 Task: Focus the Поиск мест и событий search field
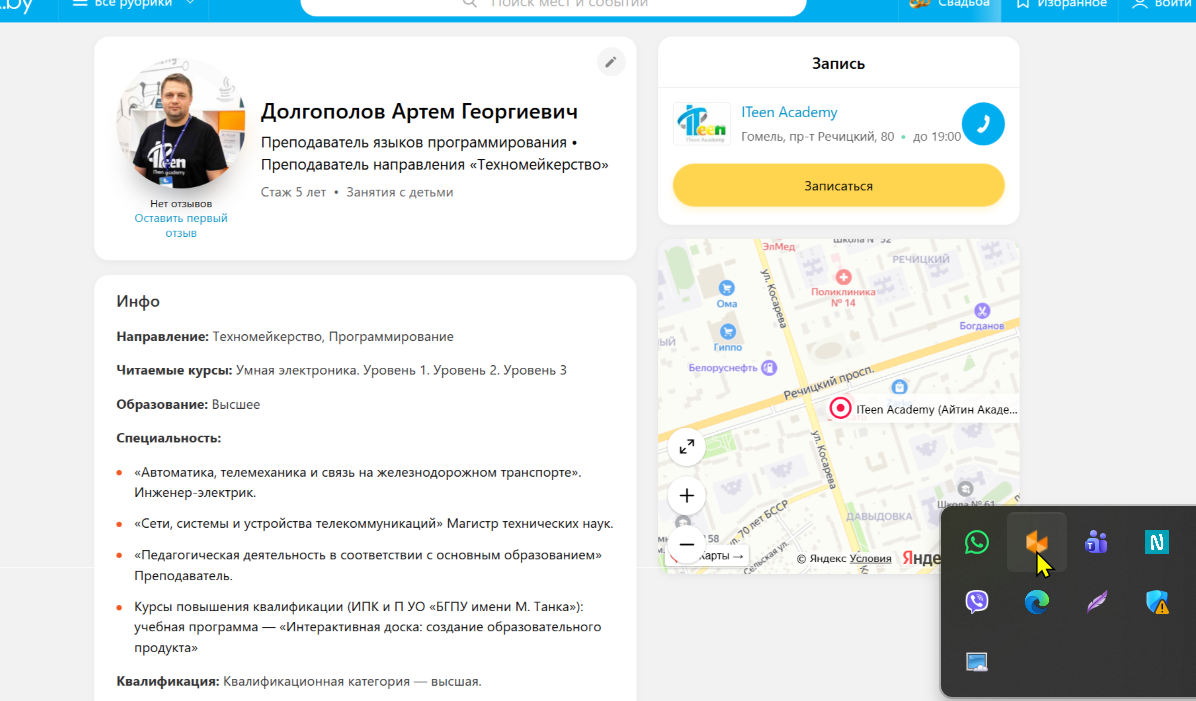click(x=553, y=5)
